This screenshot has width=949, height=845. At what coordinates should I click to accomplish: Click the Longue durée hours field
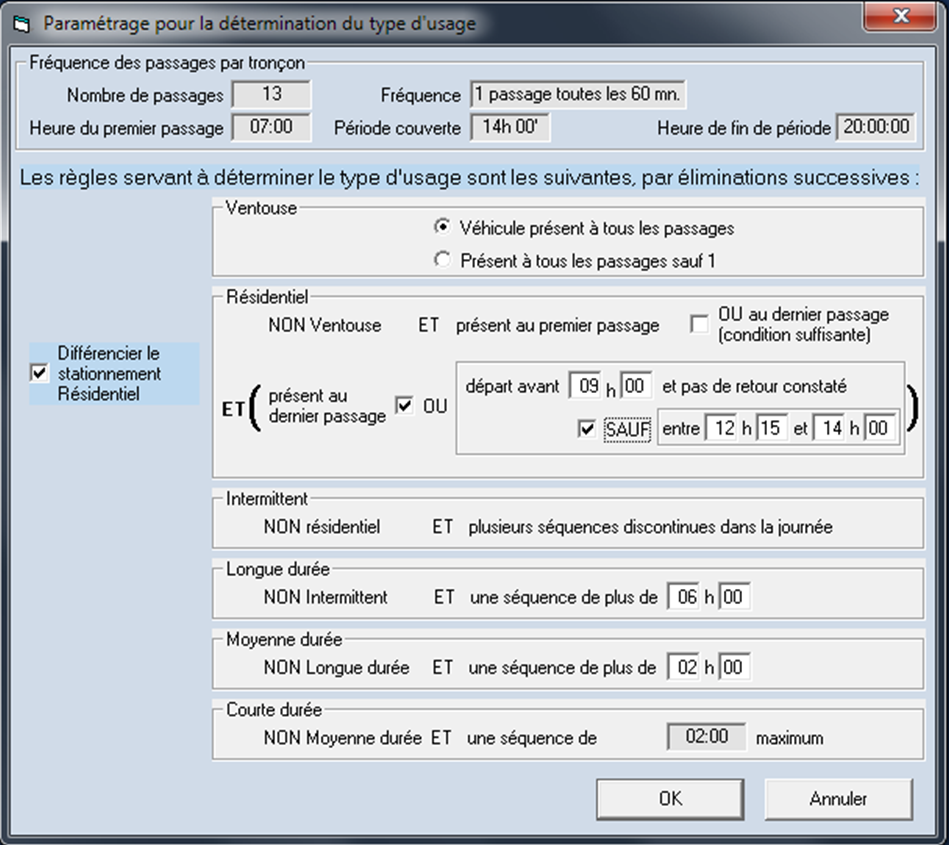click(x=684, y=597)
